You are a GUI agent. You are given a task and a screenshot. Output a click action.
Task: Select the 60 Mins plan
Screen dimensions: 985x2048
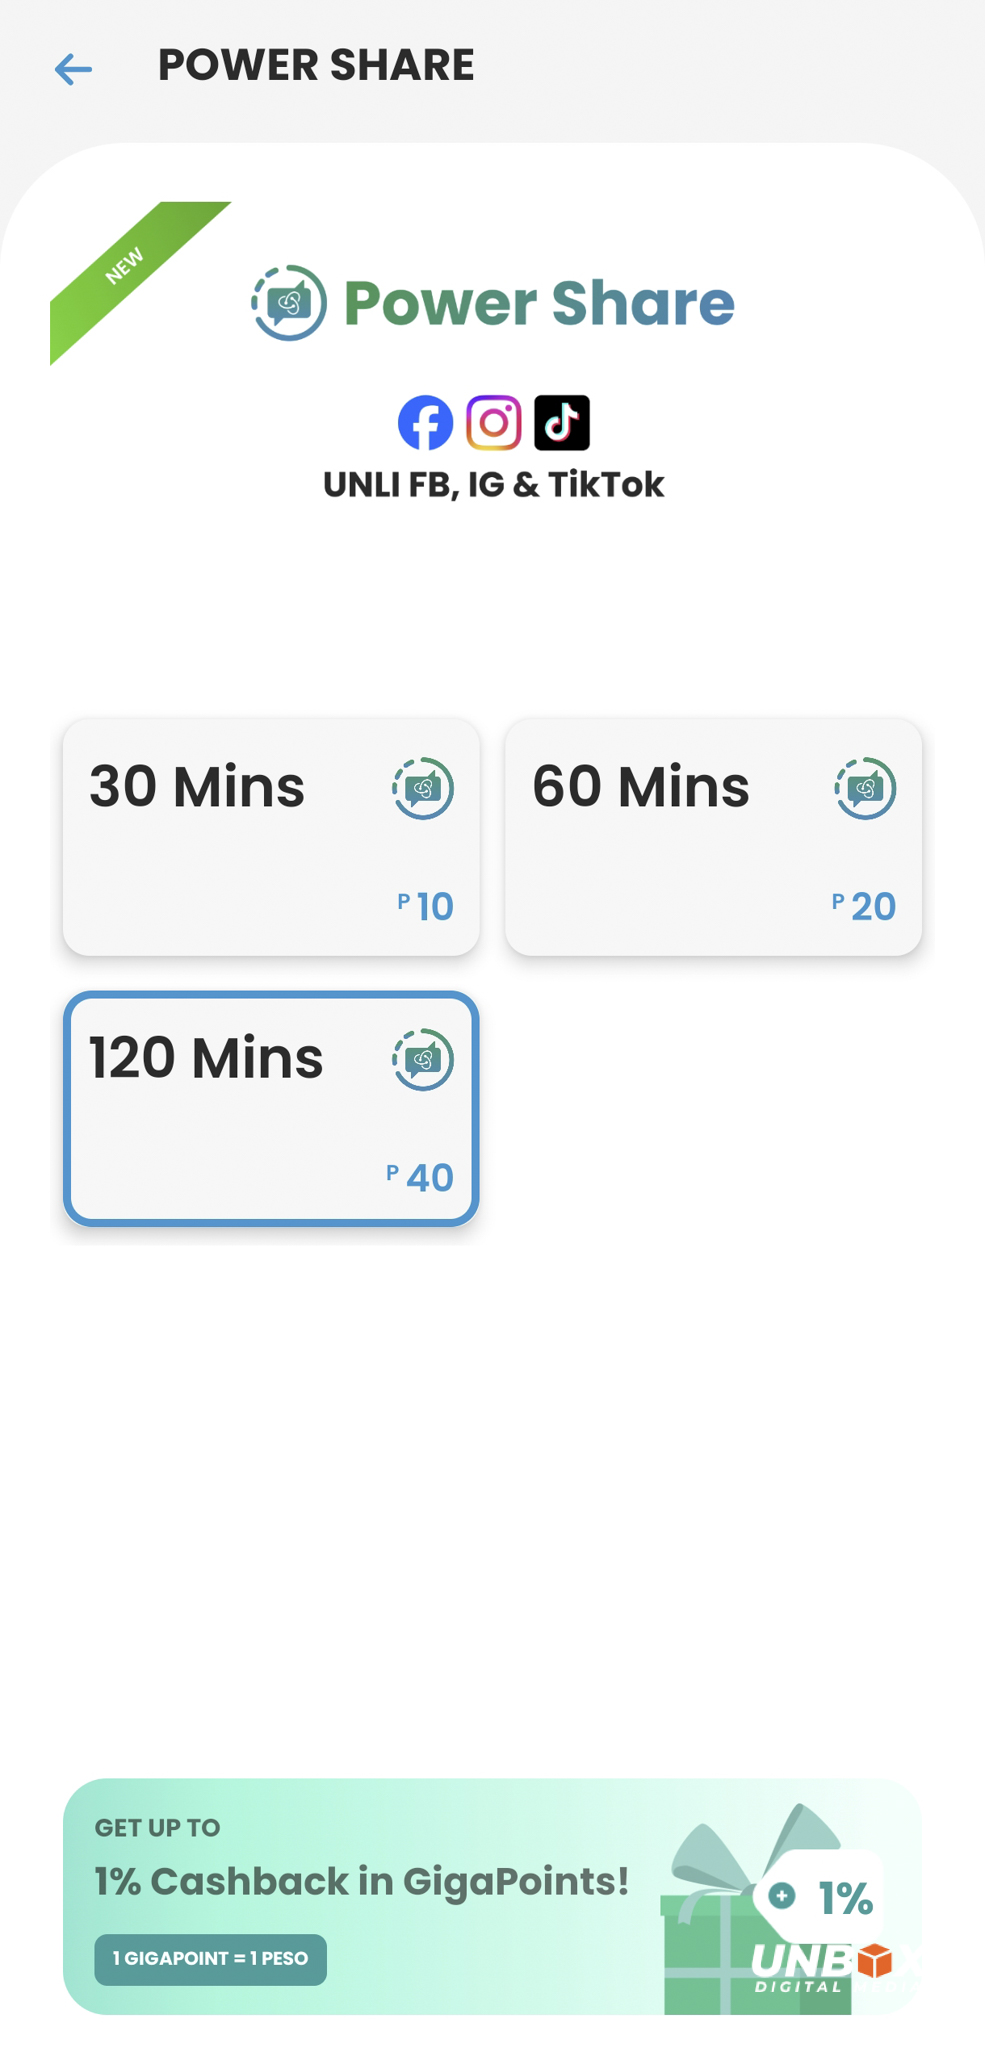point(713,837)
